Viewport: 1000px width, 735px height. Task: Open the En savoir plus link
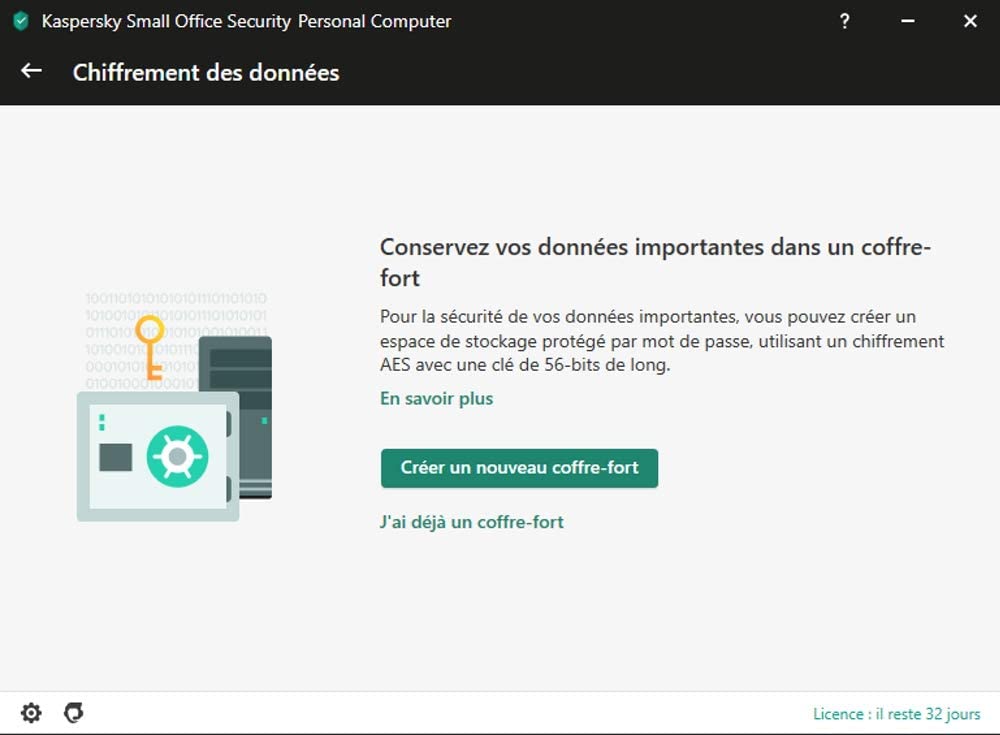(x=436, y=399)
